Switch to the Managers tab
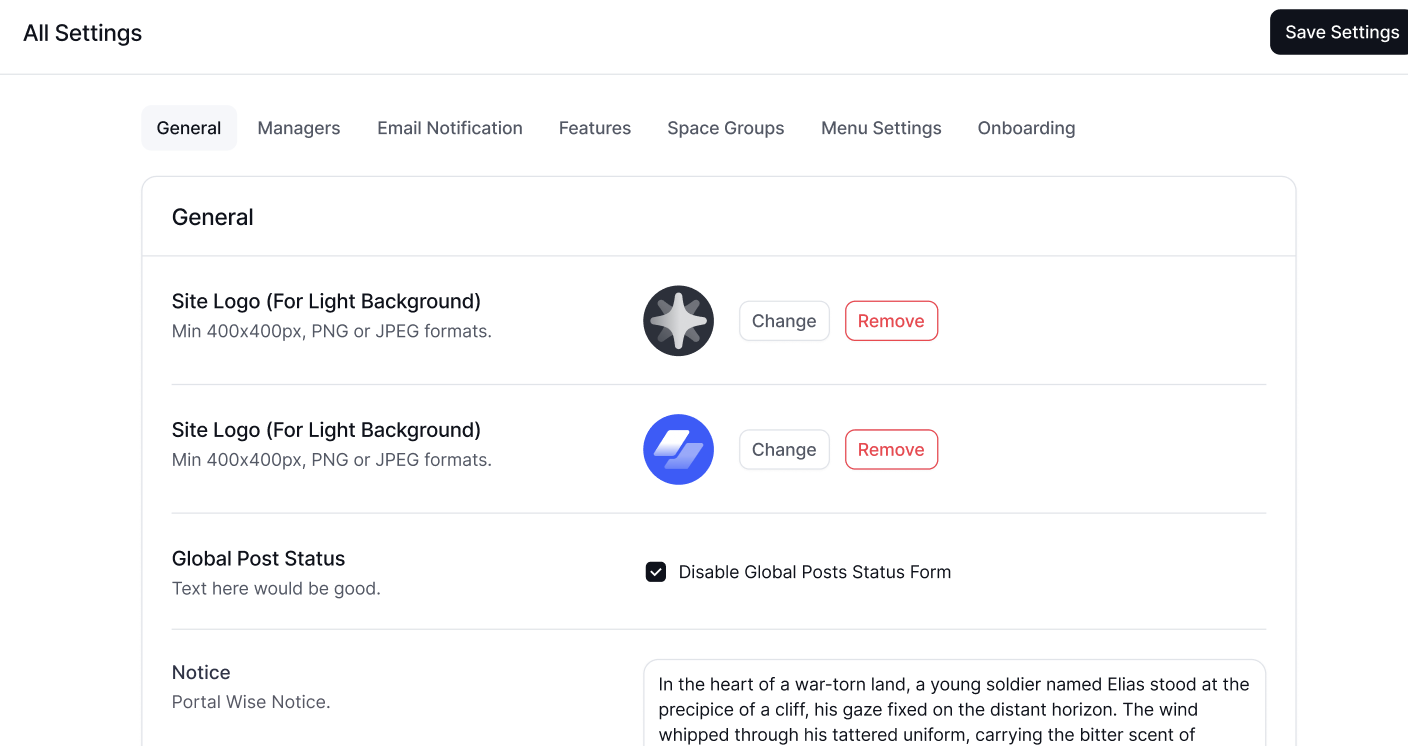This screenshot has width=1408, height=746. [x=298, y=128]
